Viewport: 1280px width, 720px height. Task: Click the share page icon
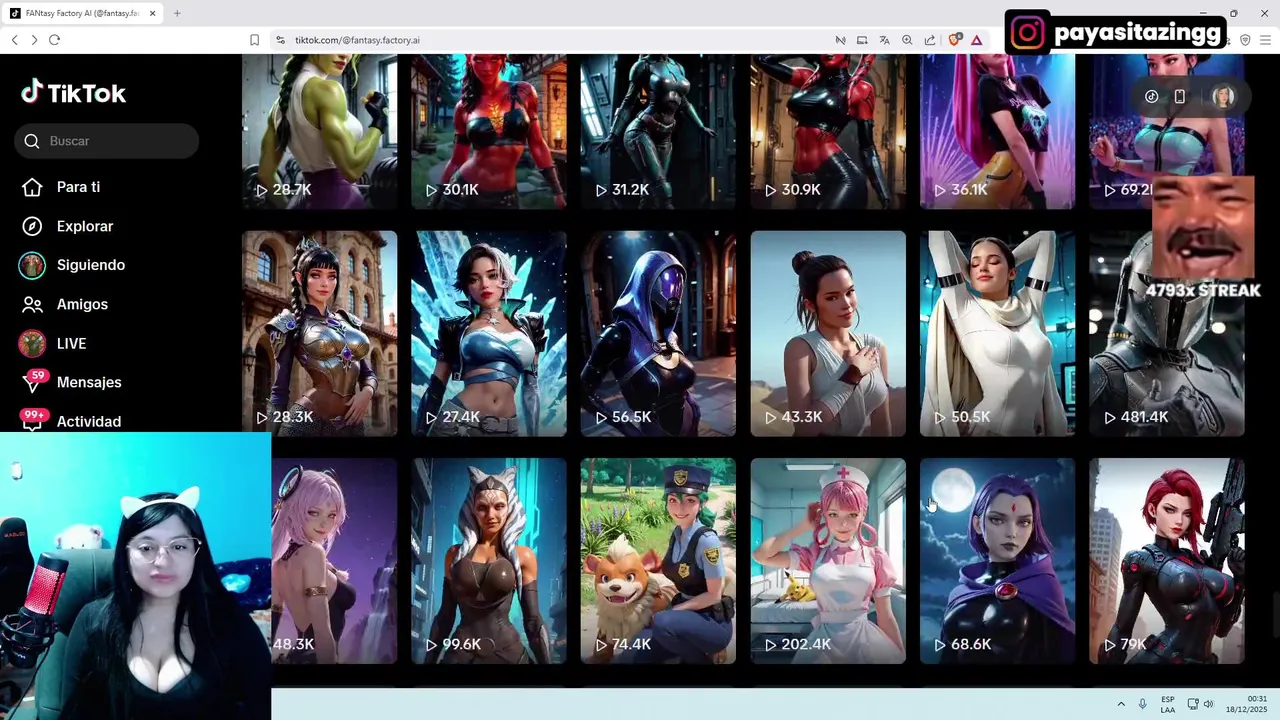click(930, 40)
